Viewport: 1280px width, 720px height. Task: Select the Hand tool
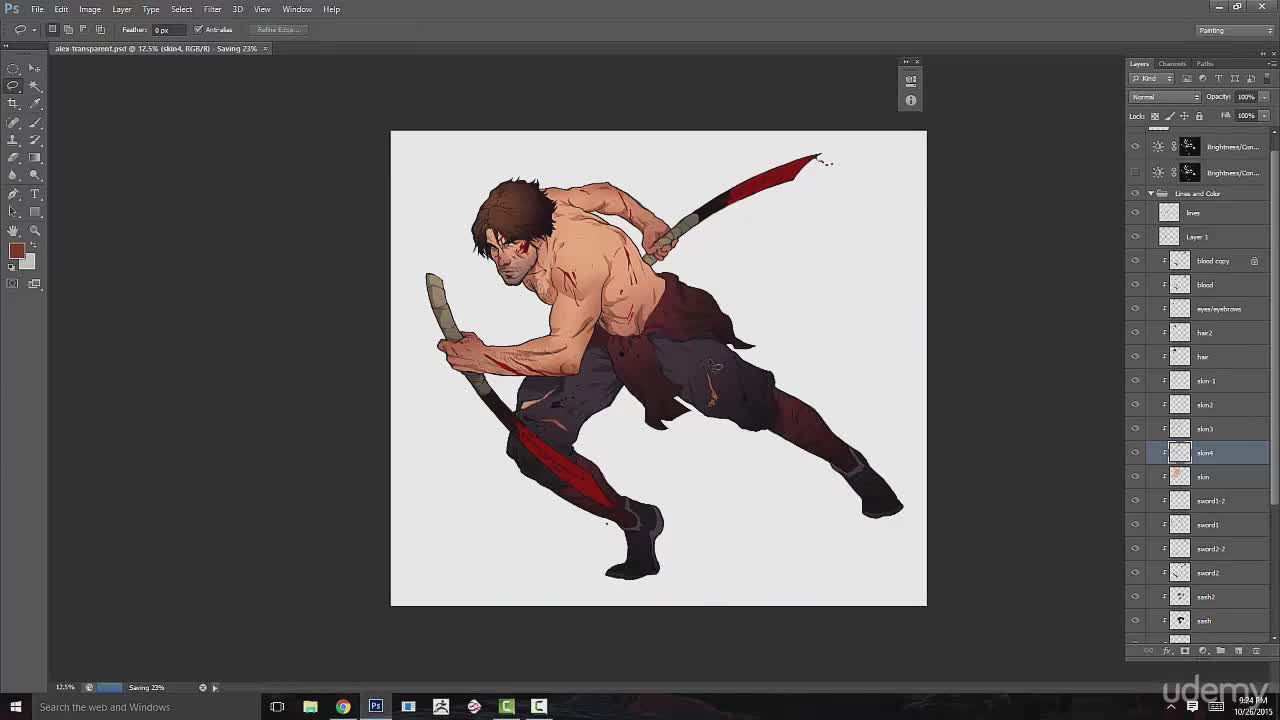(13, 230)
